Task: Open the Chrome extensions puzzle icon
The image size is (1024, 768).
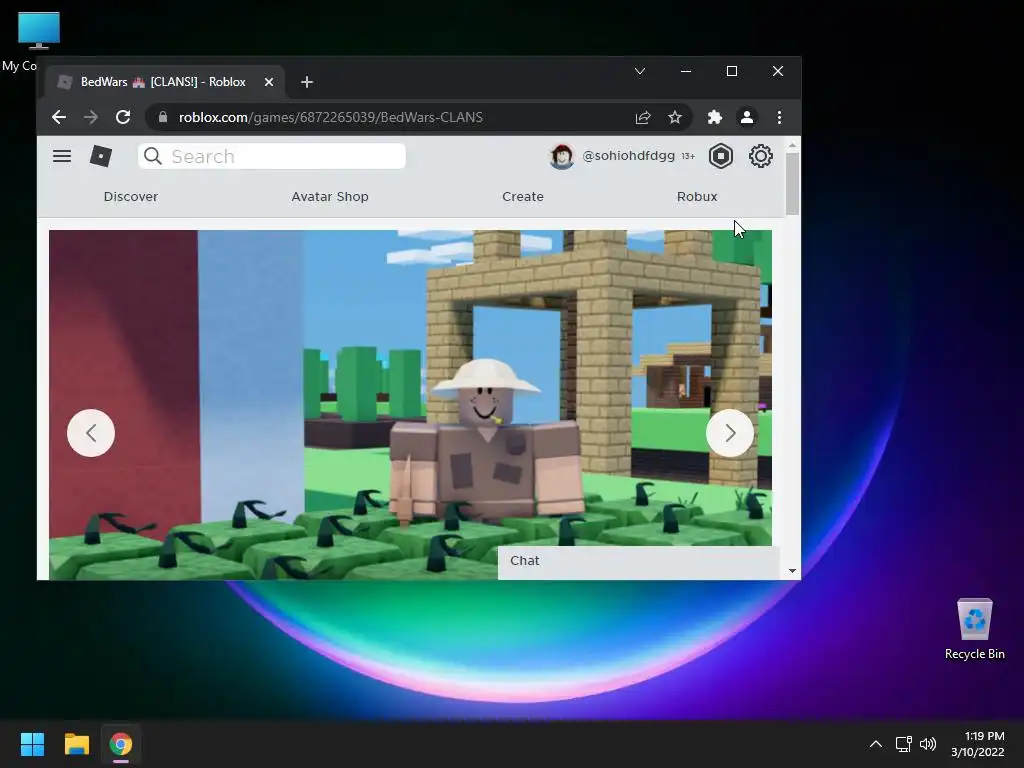Action: click(x=714, y=117)
